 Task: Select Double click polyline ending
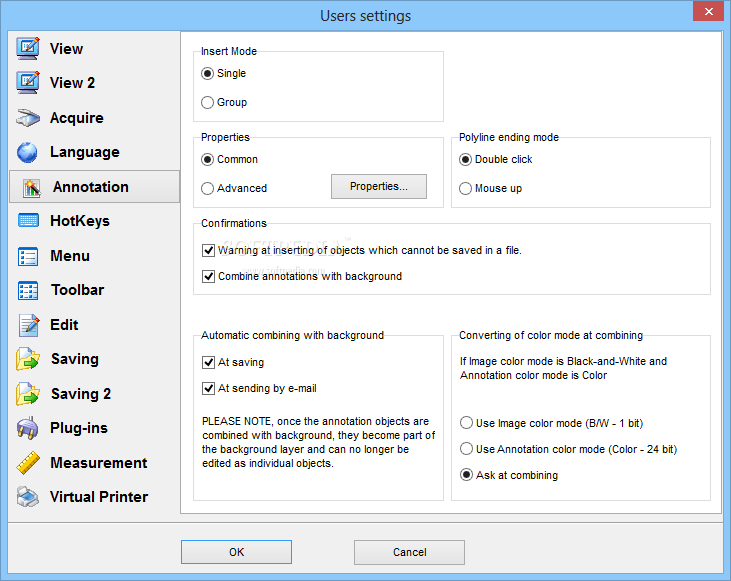click(465, 160)
